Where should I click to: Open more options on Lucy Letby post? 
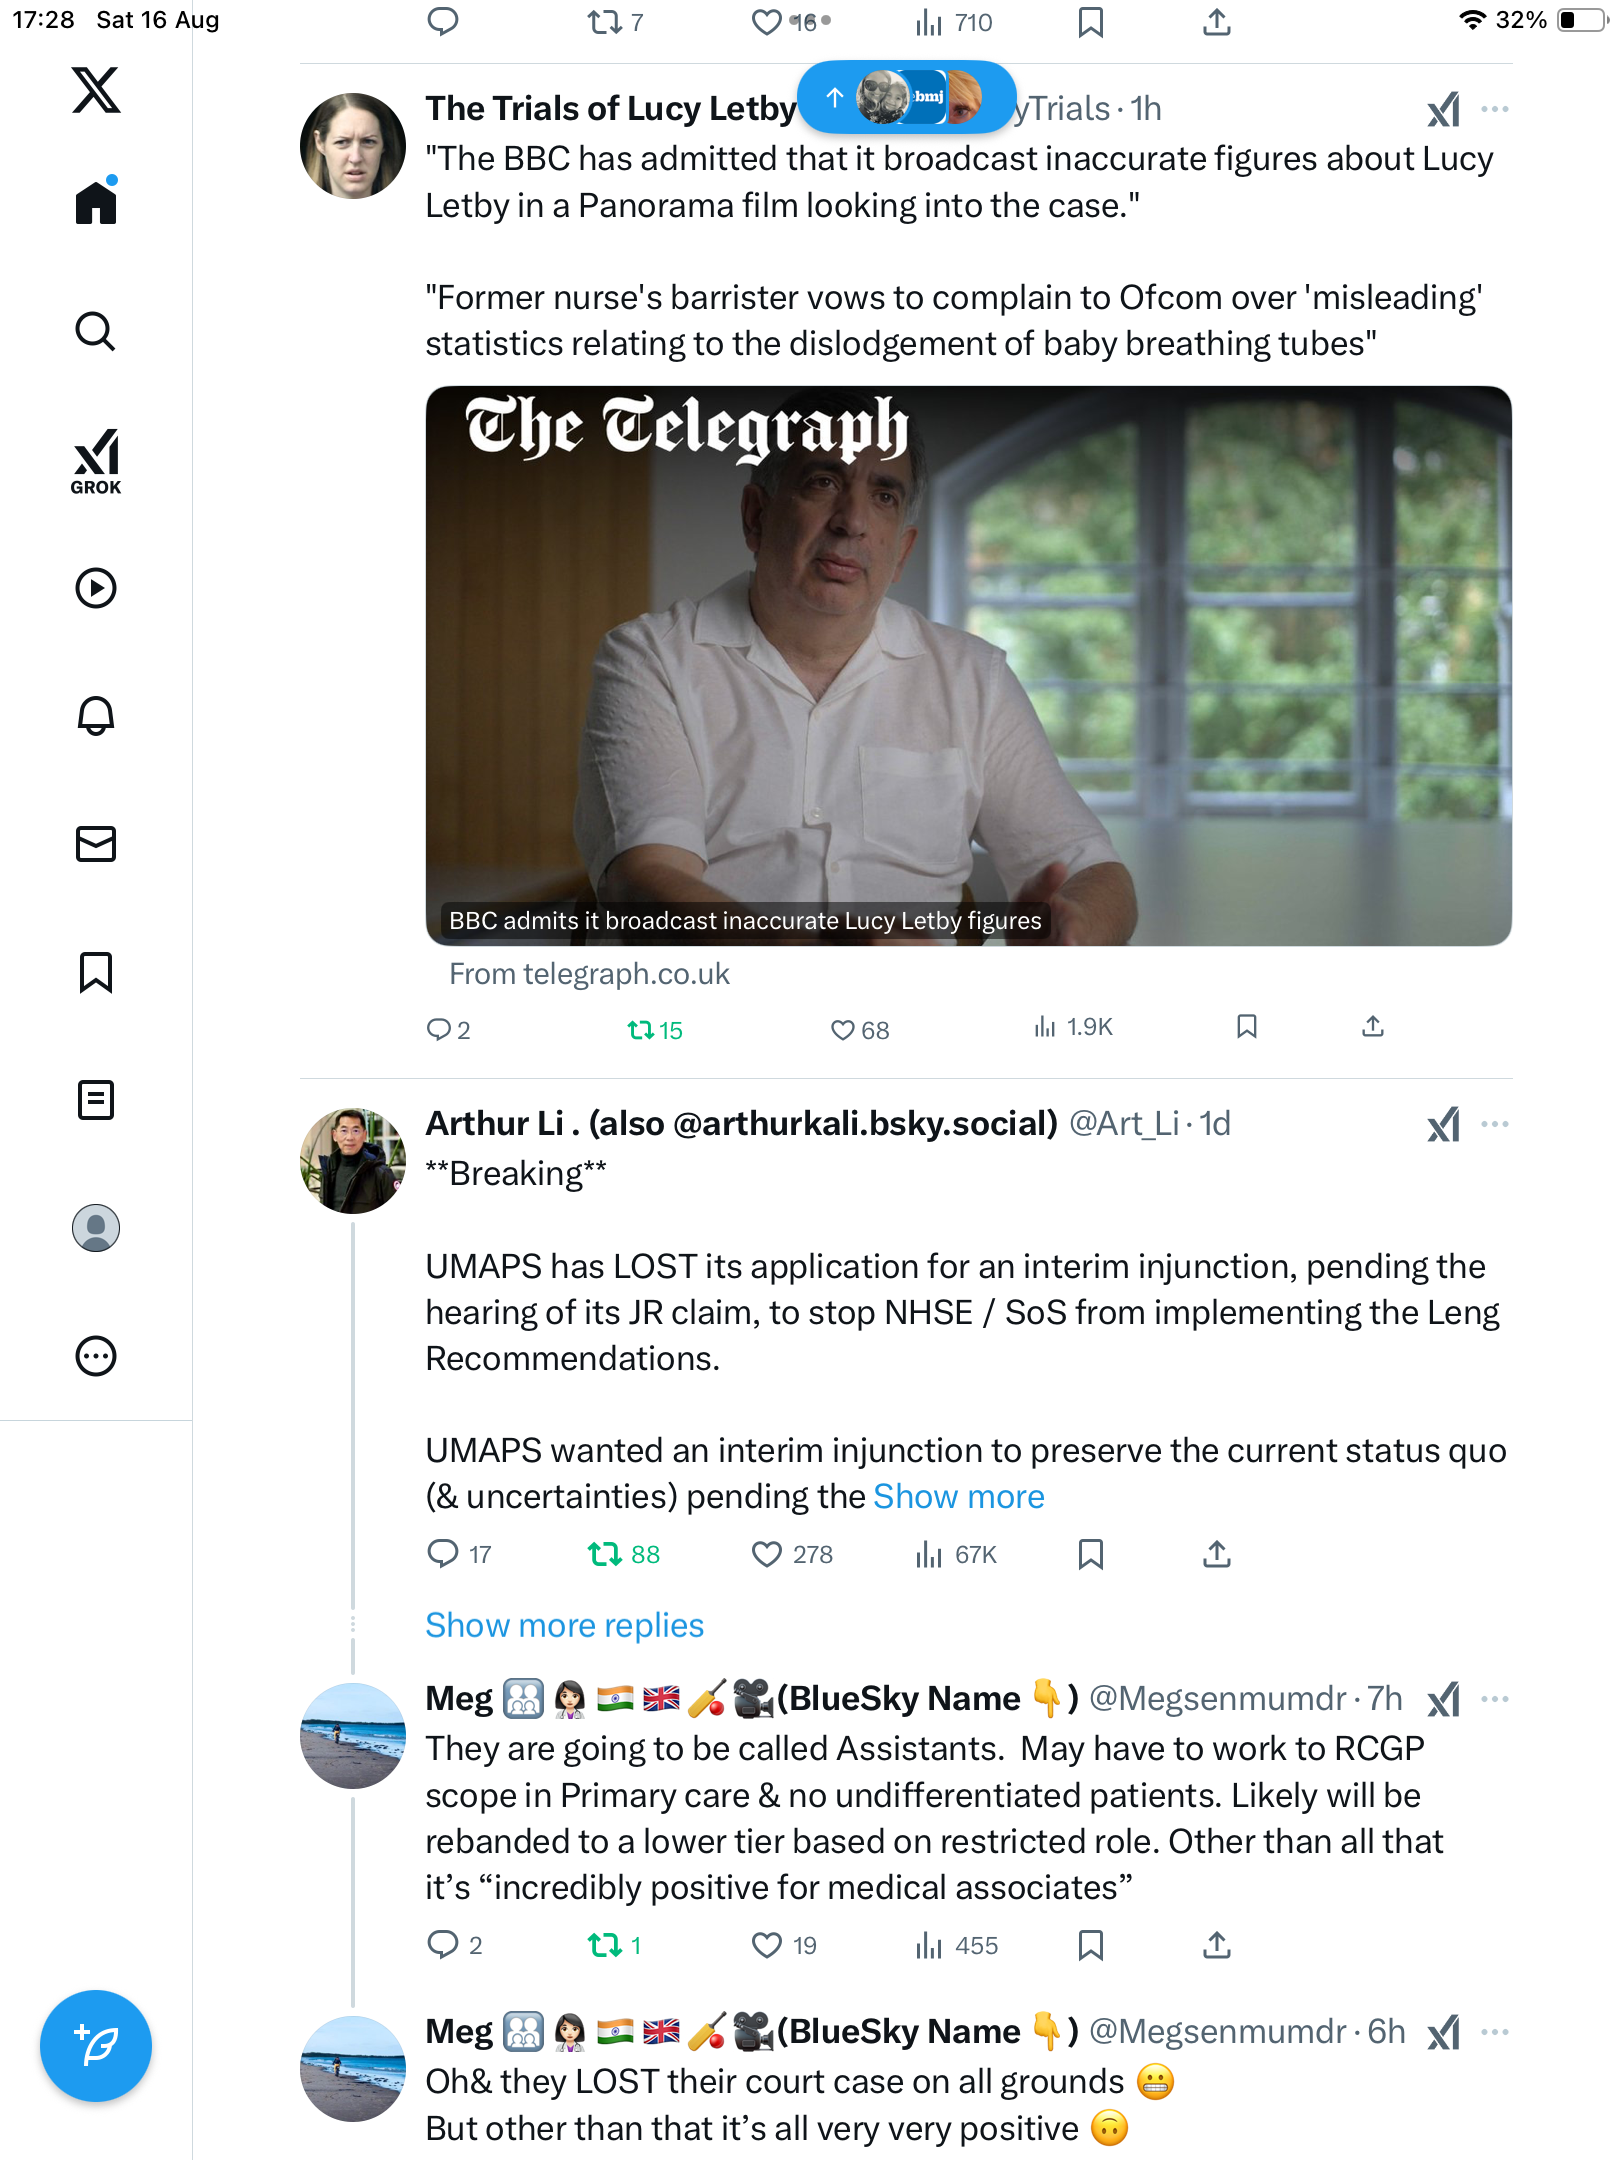pos(1494,109)
